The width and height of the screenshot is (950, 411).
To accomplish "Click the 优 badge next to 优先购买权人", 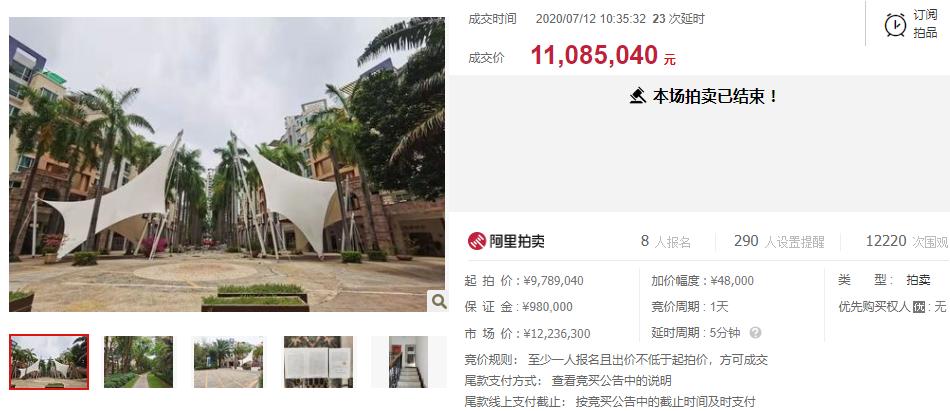I will coord(919,307).
